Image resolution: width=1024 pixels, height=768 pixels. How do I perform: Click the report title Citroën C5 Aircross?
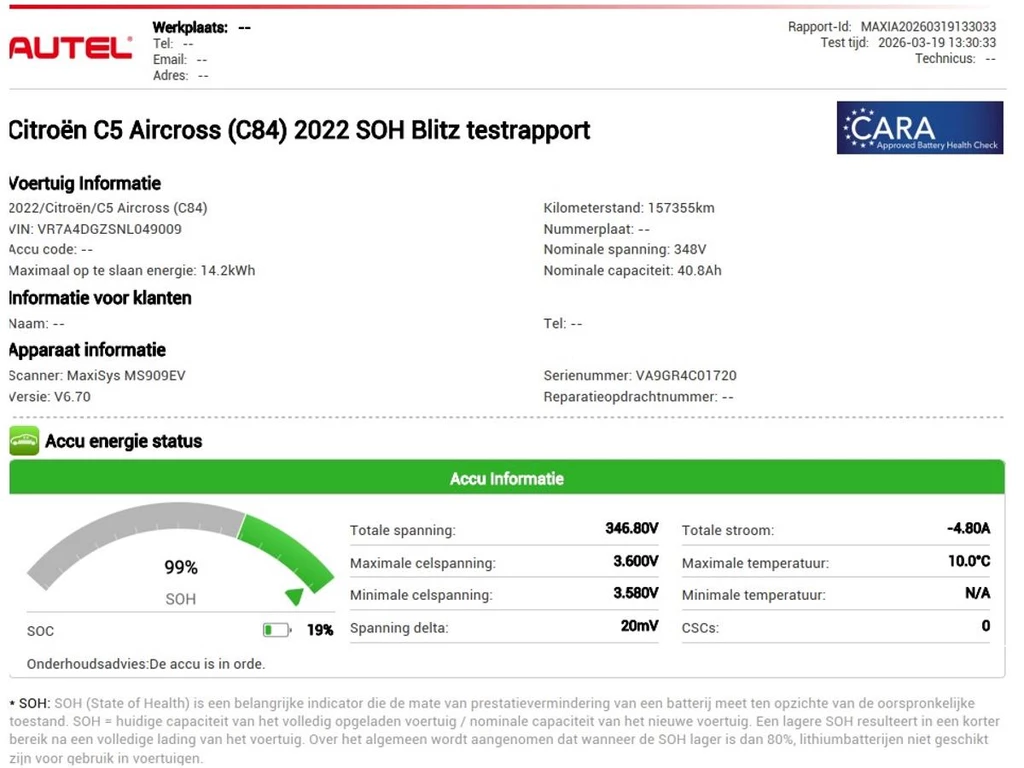pos(299,130)
